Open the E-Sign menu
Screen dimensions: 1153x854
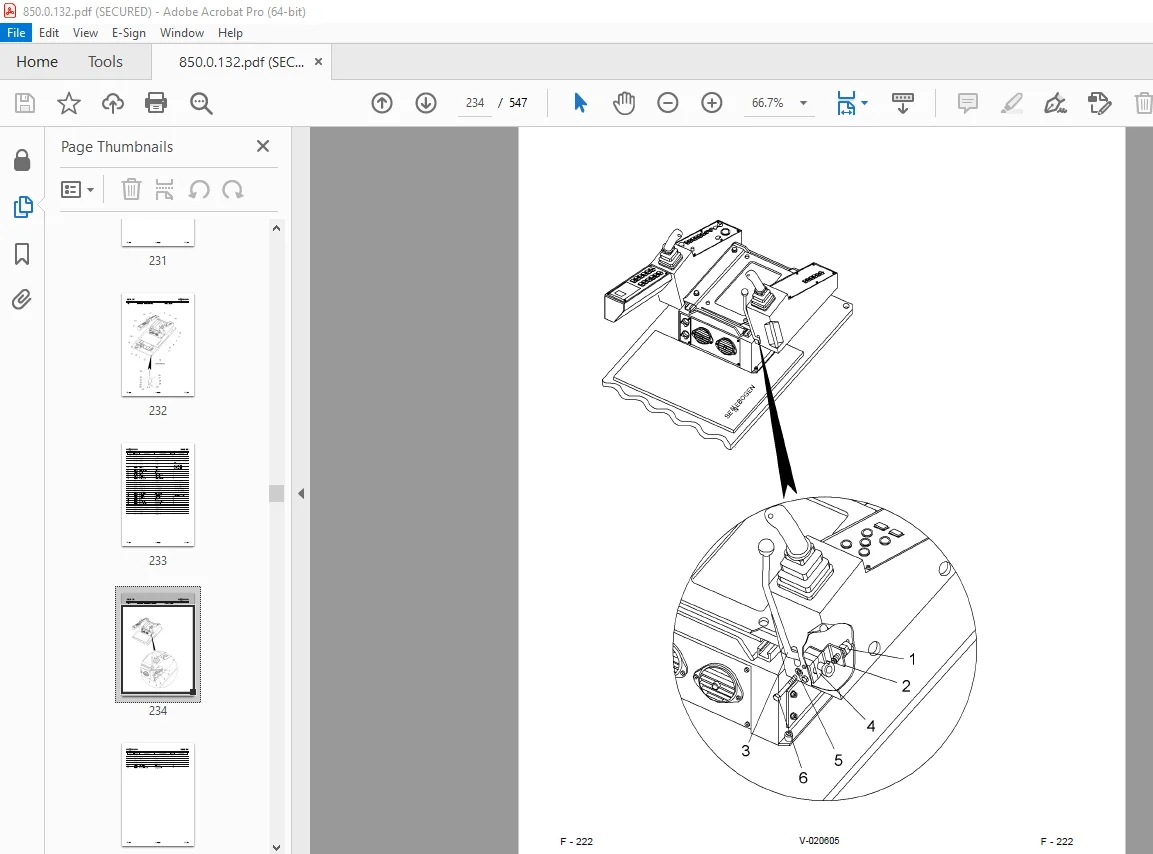point(129,33)
